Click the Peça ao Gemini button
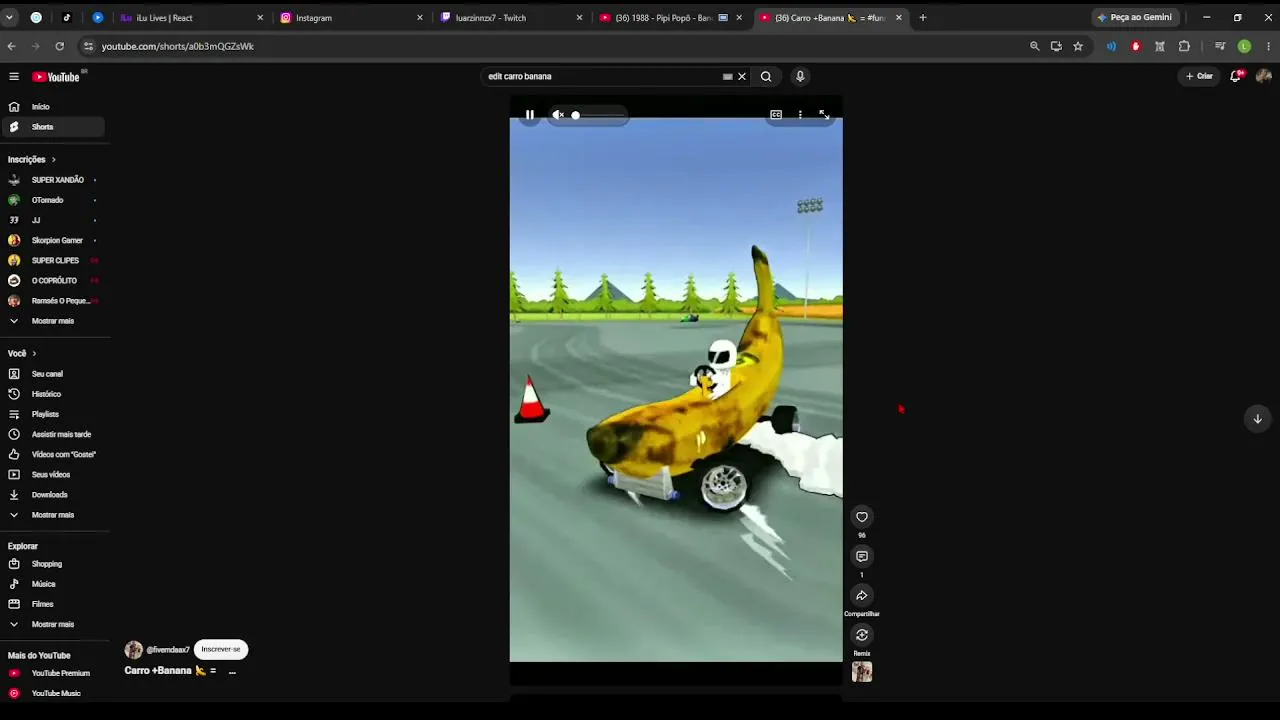The height and width of the screenshot is (720, 1280). point(1135,17)
